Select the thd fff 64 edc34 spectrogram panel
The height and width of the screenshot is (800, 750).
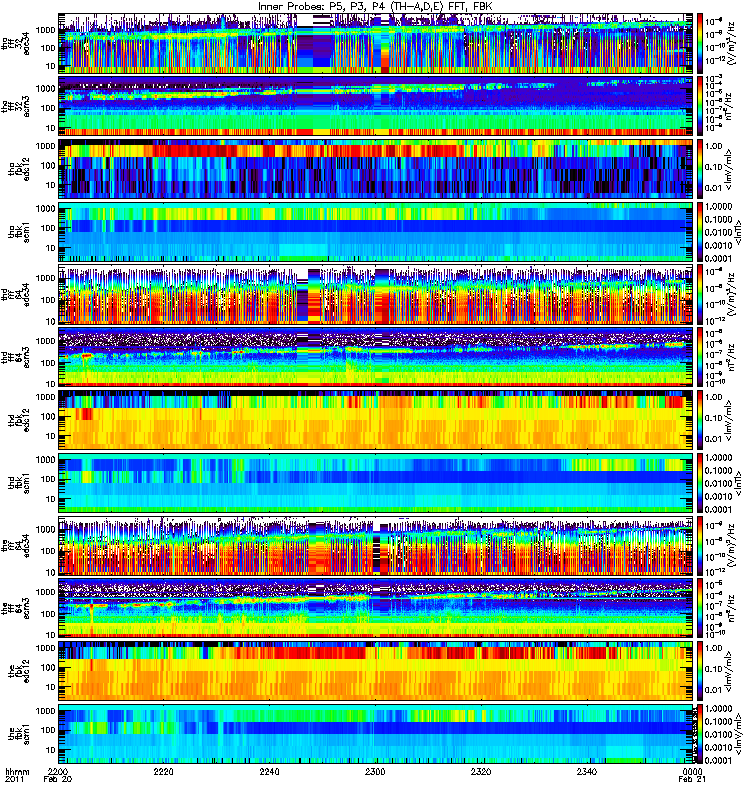(376, 294)
